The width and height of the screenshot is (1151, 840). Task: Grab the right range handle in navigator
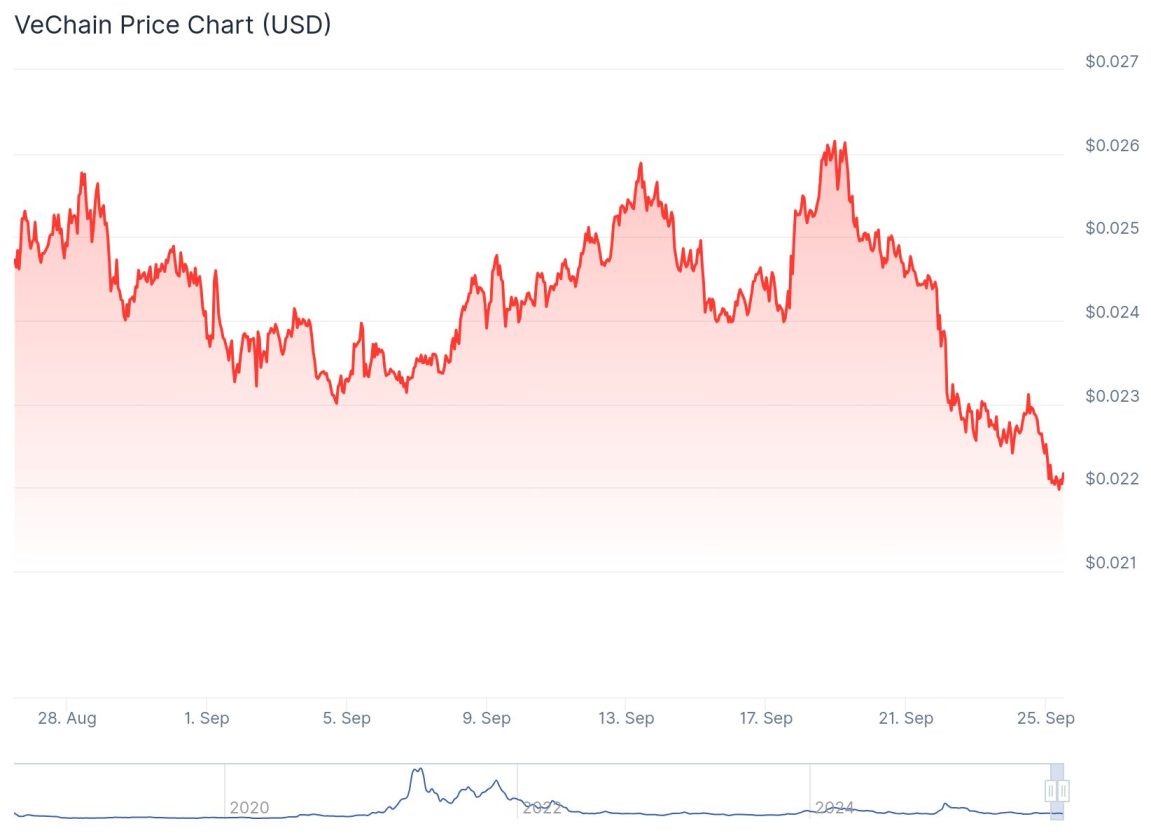[x=1064, y=791]
